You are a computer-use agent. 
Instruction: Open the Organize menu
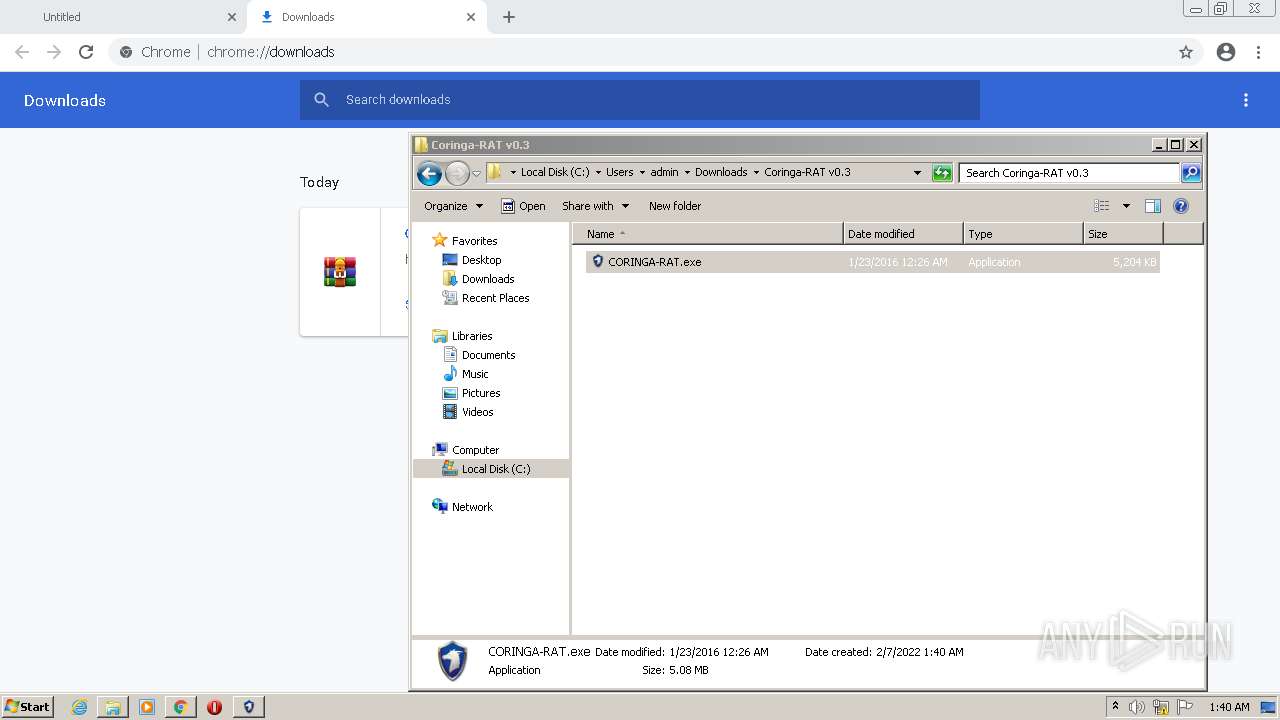click(x=453, y=206)
